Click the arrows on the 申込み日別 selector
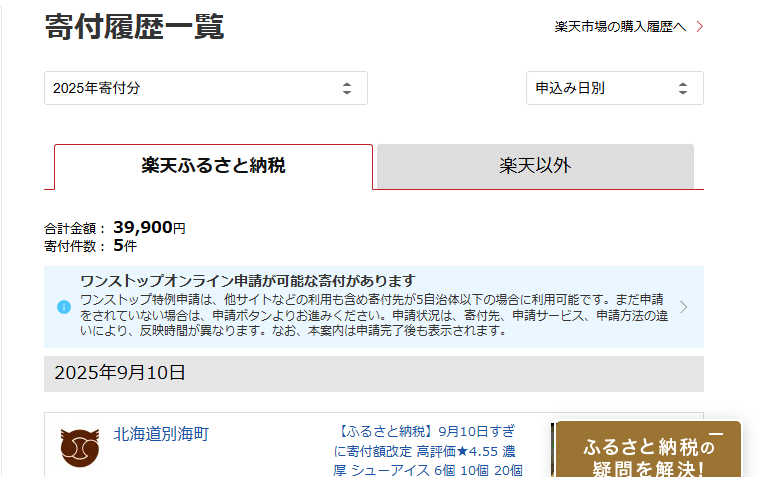 tap(683, 88)
